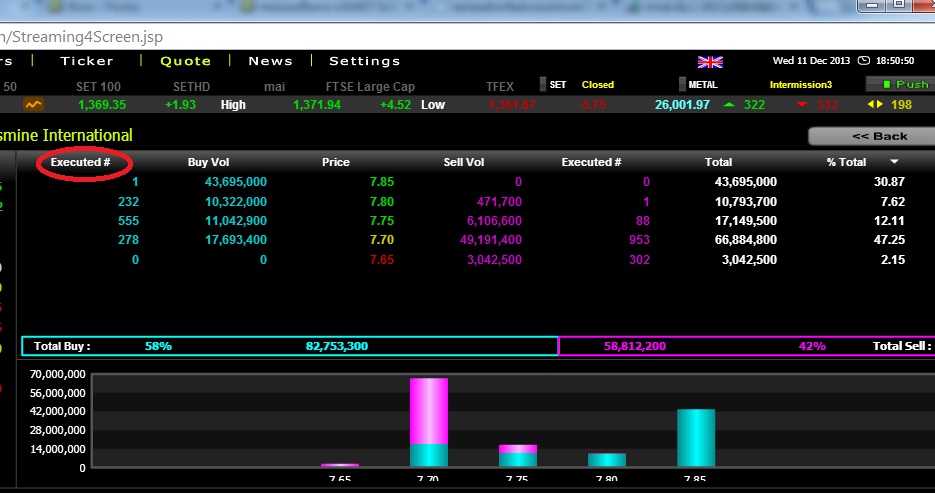Viewport: 935px width, 495px height.
Task: Click the price 7.85 cell
Action: click(382, 182)
